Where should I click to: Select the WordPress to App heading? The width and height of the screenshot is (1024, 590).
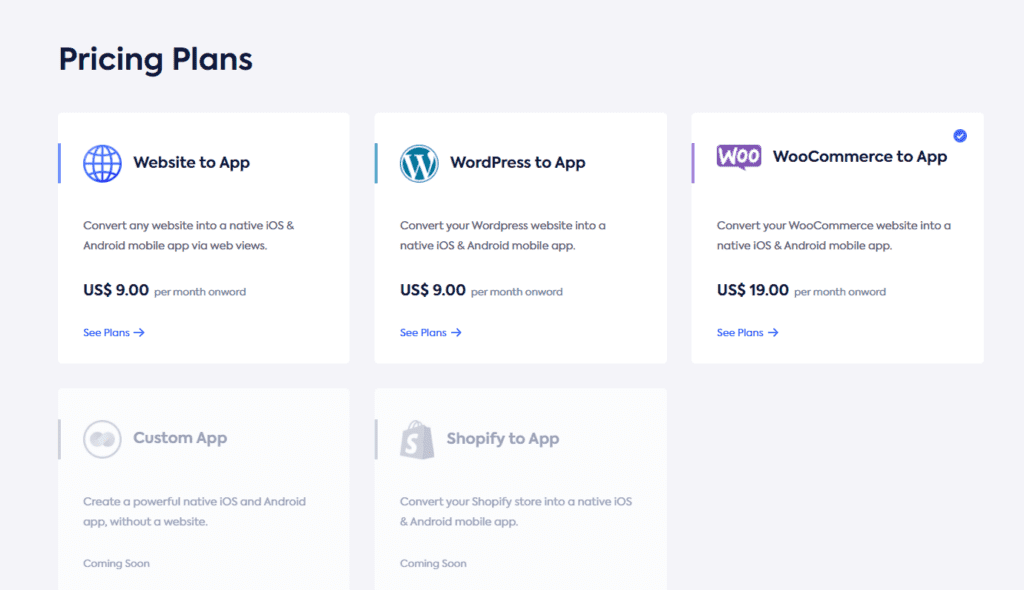tap(517, 163)
